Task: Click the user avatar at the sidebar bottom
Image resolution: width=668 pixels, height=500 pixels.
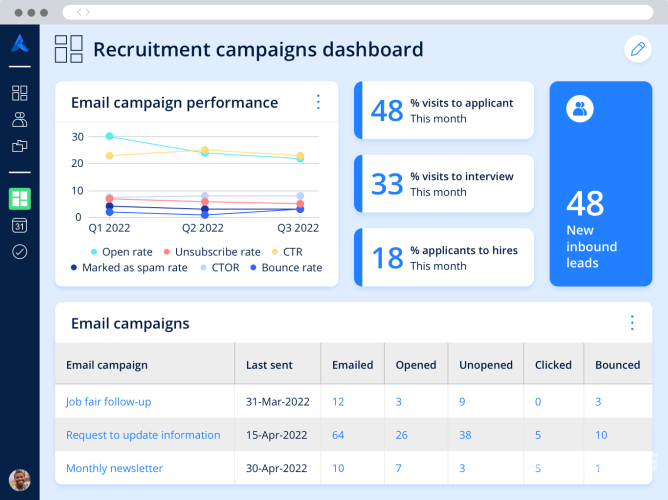Action: pos(19,480)
